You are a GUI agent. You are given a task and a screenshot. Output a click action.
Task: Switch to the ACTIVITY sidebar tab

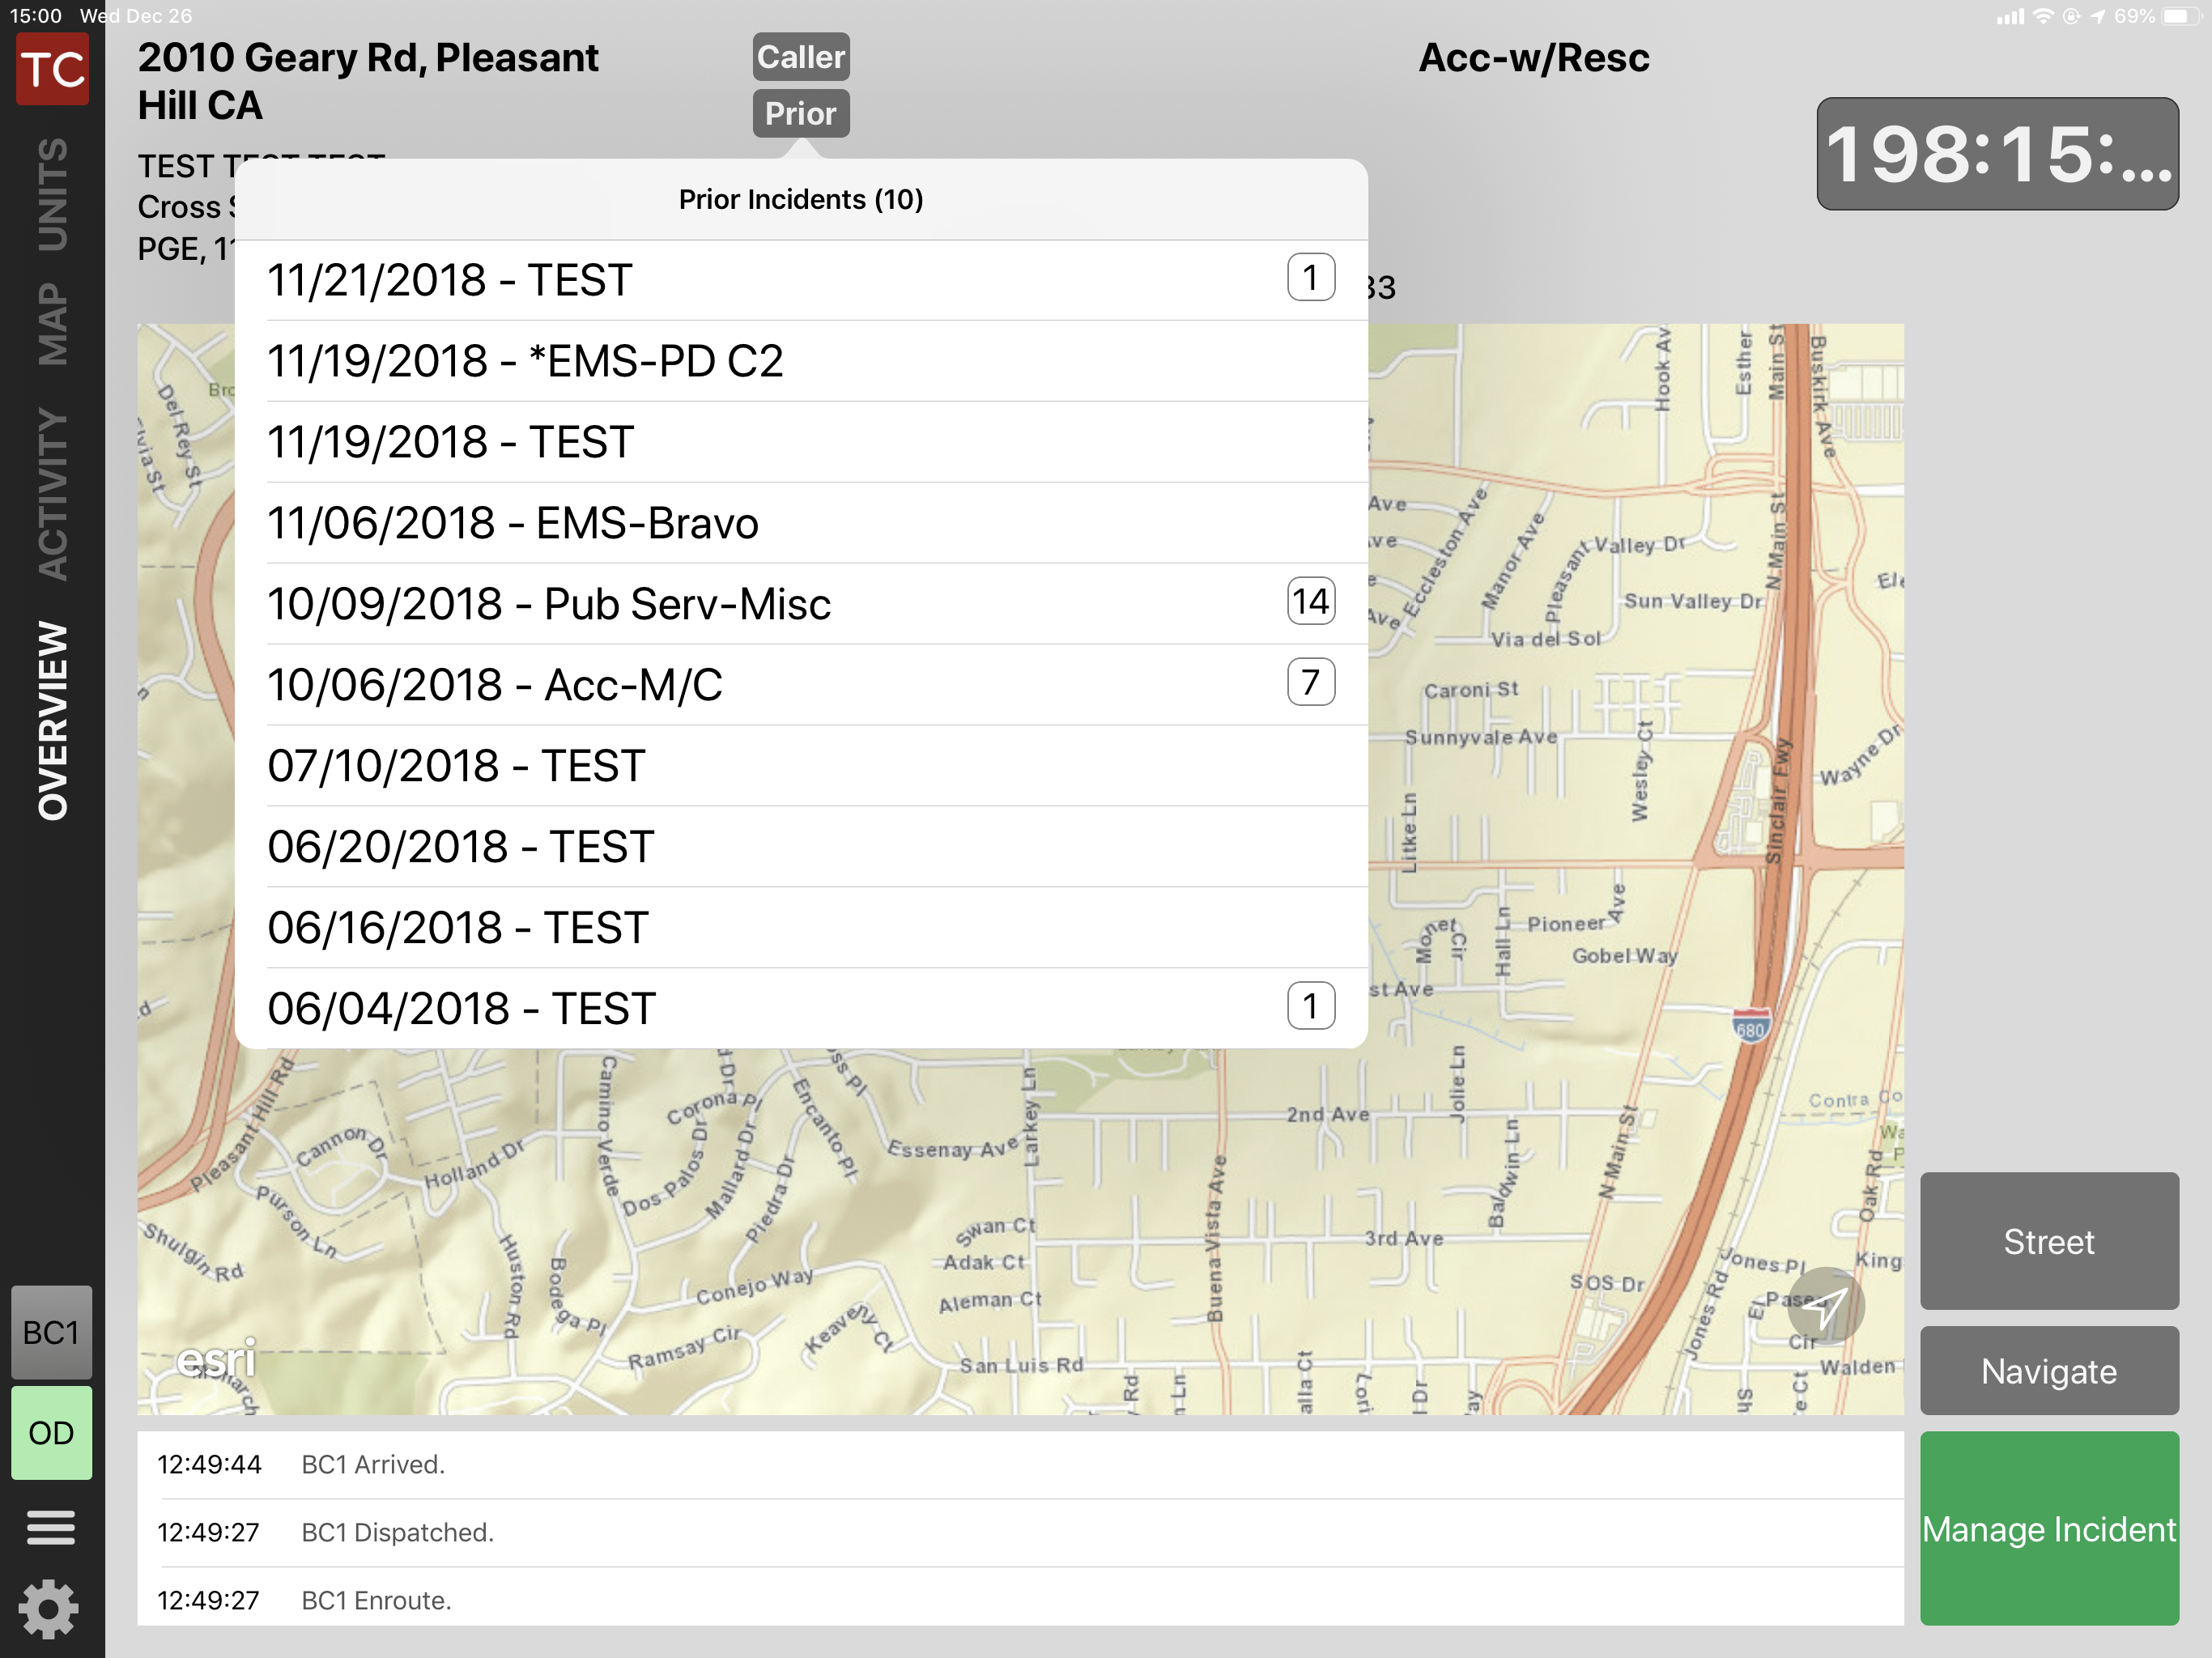pyautogui.click(x=52, y=493)
